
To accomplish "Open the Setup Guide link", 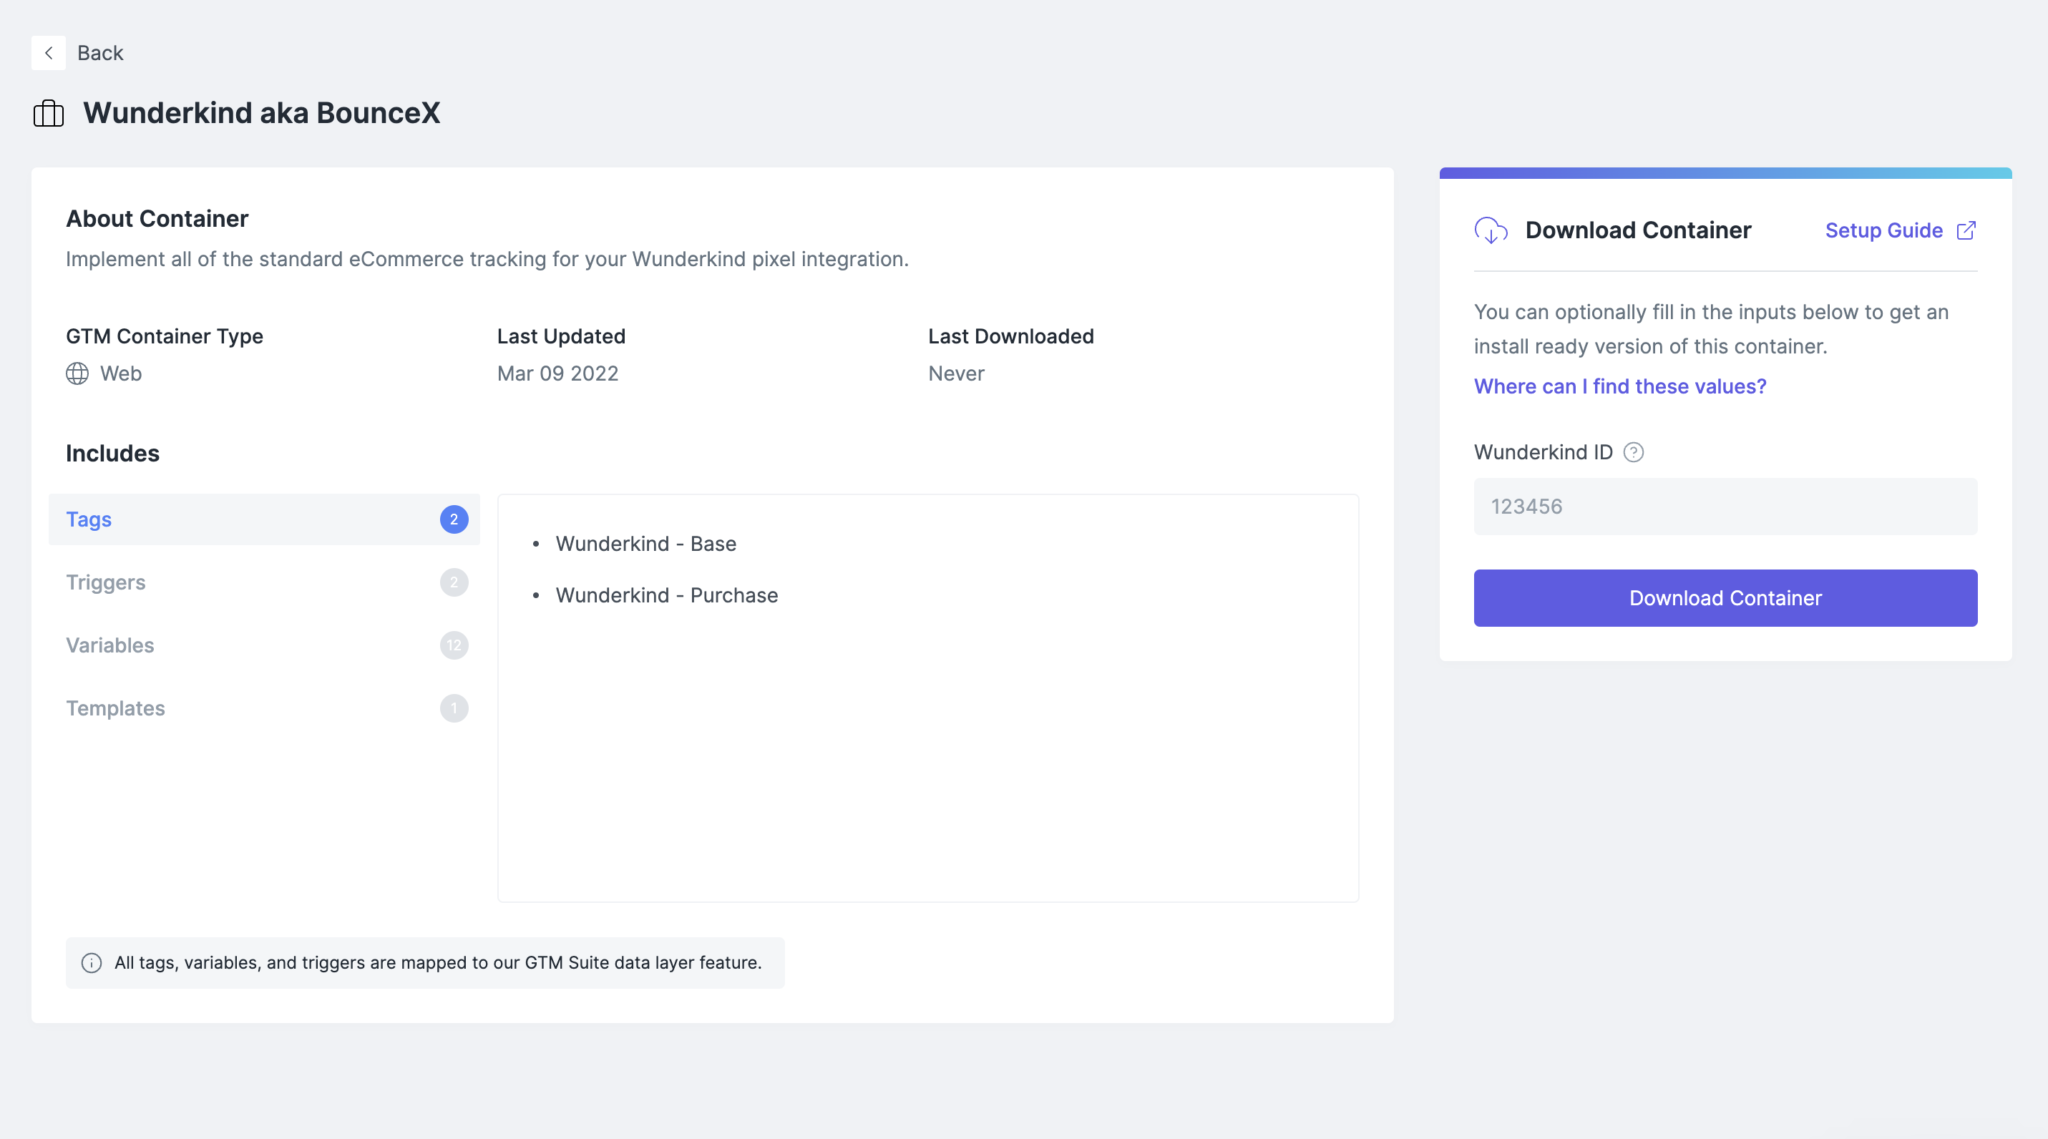I will click(1883, 231).
